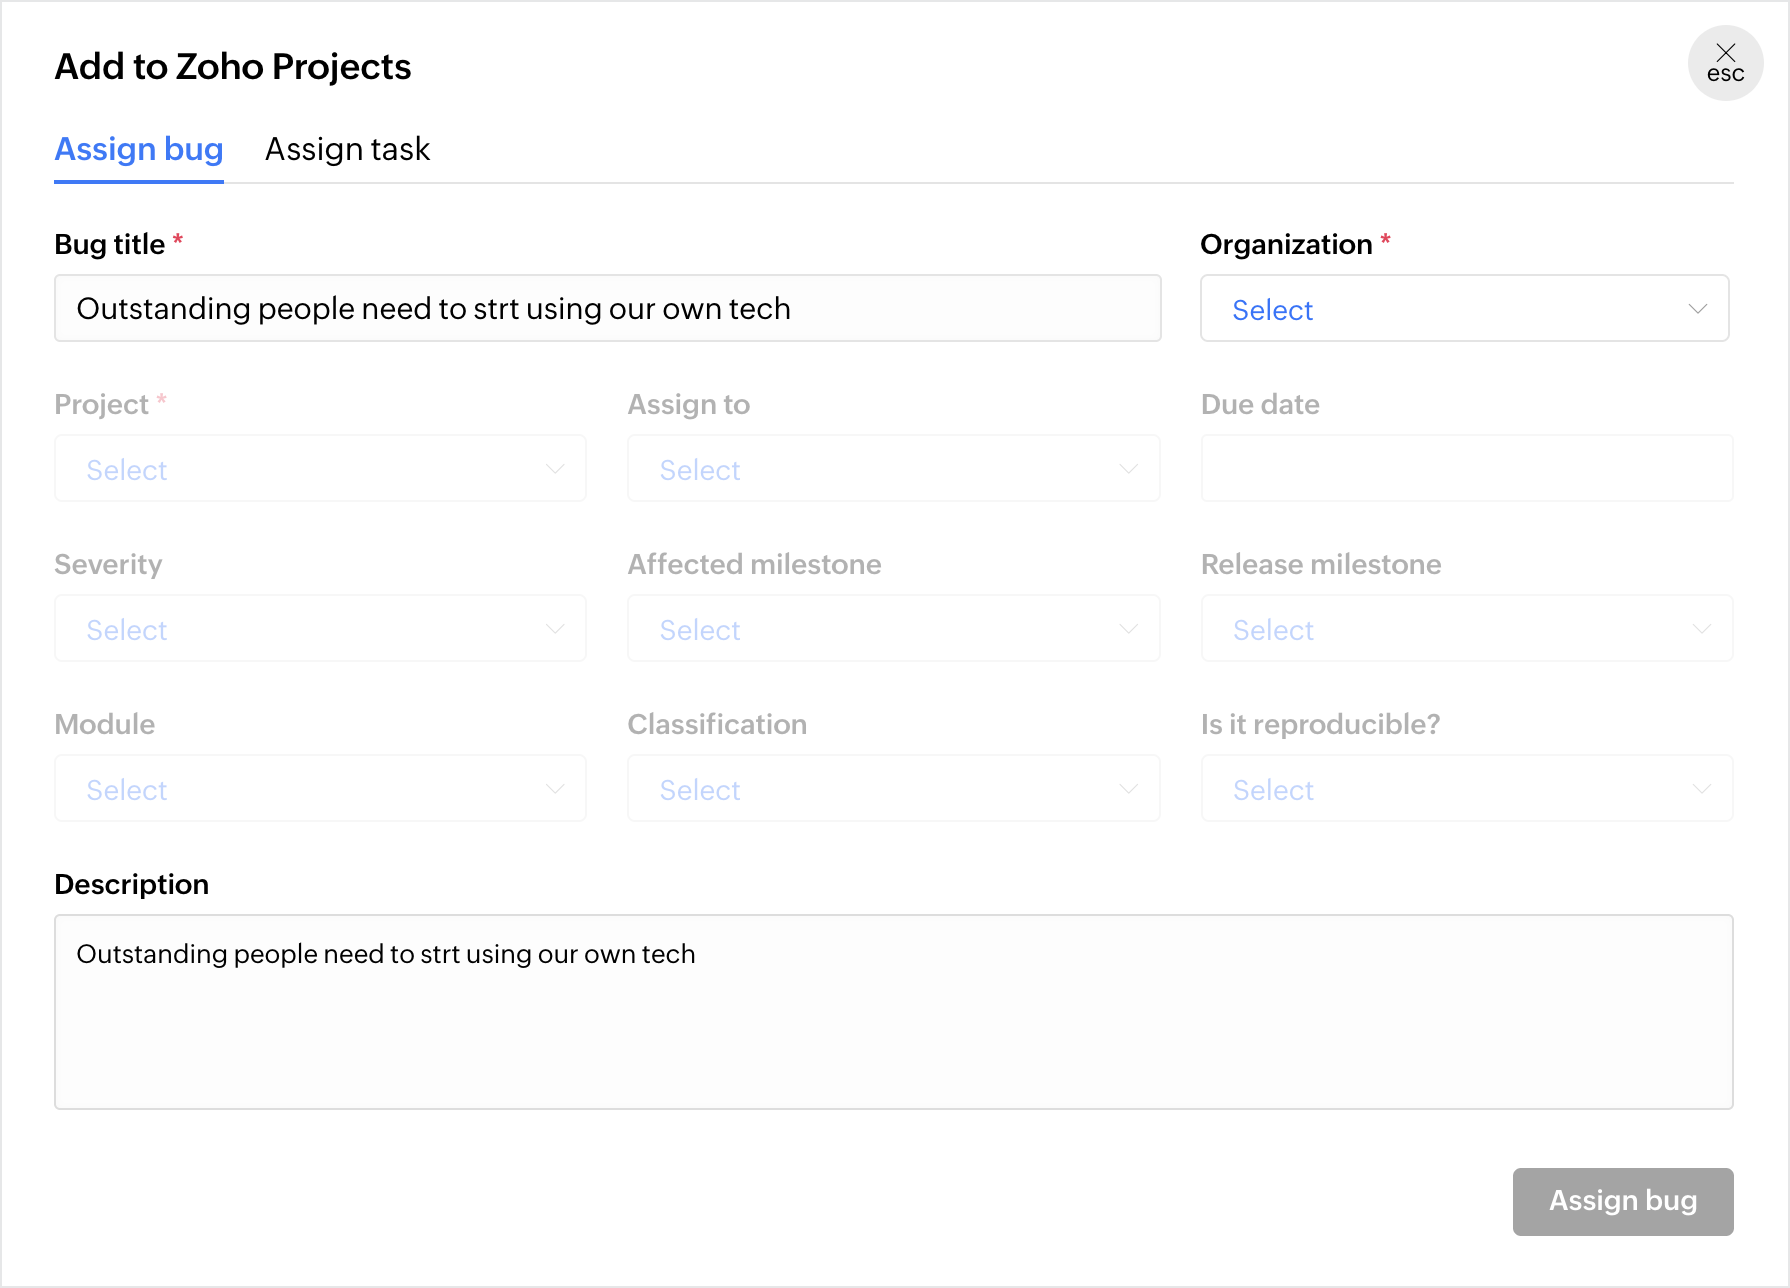The image size is (1790, 1288).
Task: Click the Classification dropdown chevron icon
Action: coord(1128,789)
